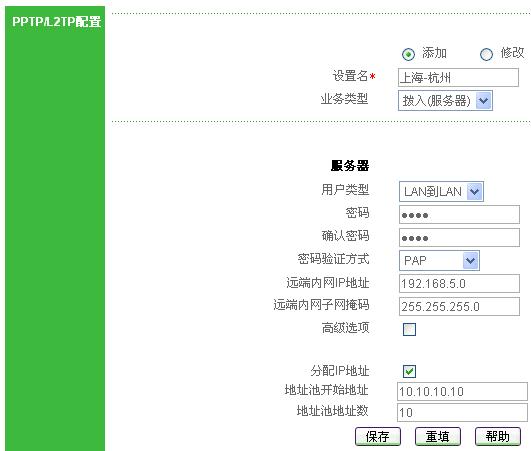Viewport: 531px width, 451px height.
Task: Click the 确认密码 password field
Action: coord(459,238)
